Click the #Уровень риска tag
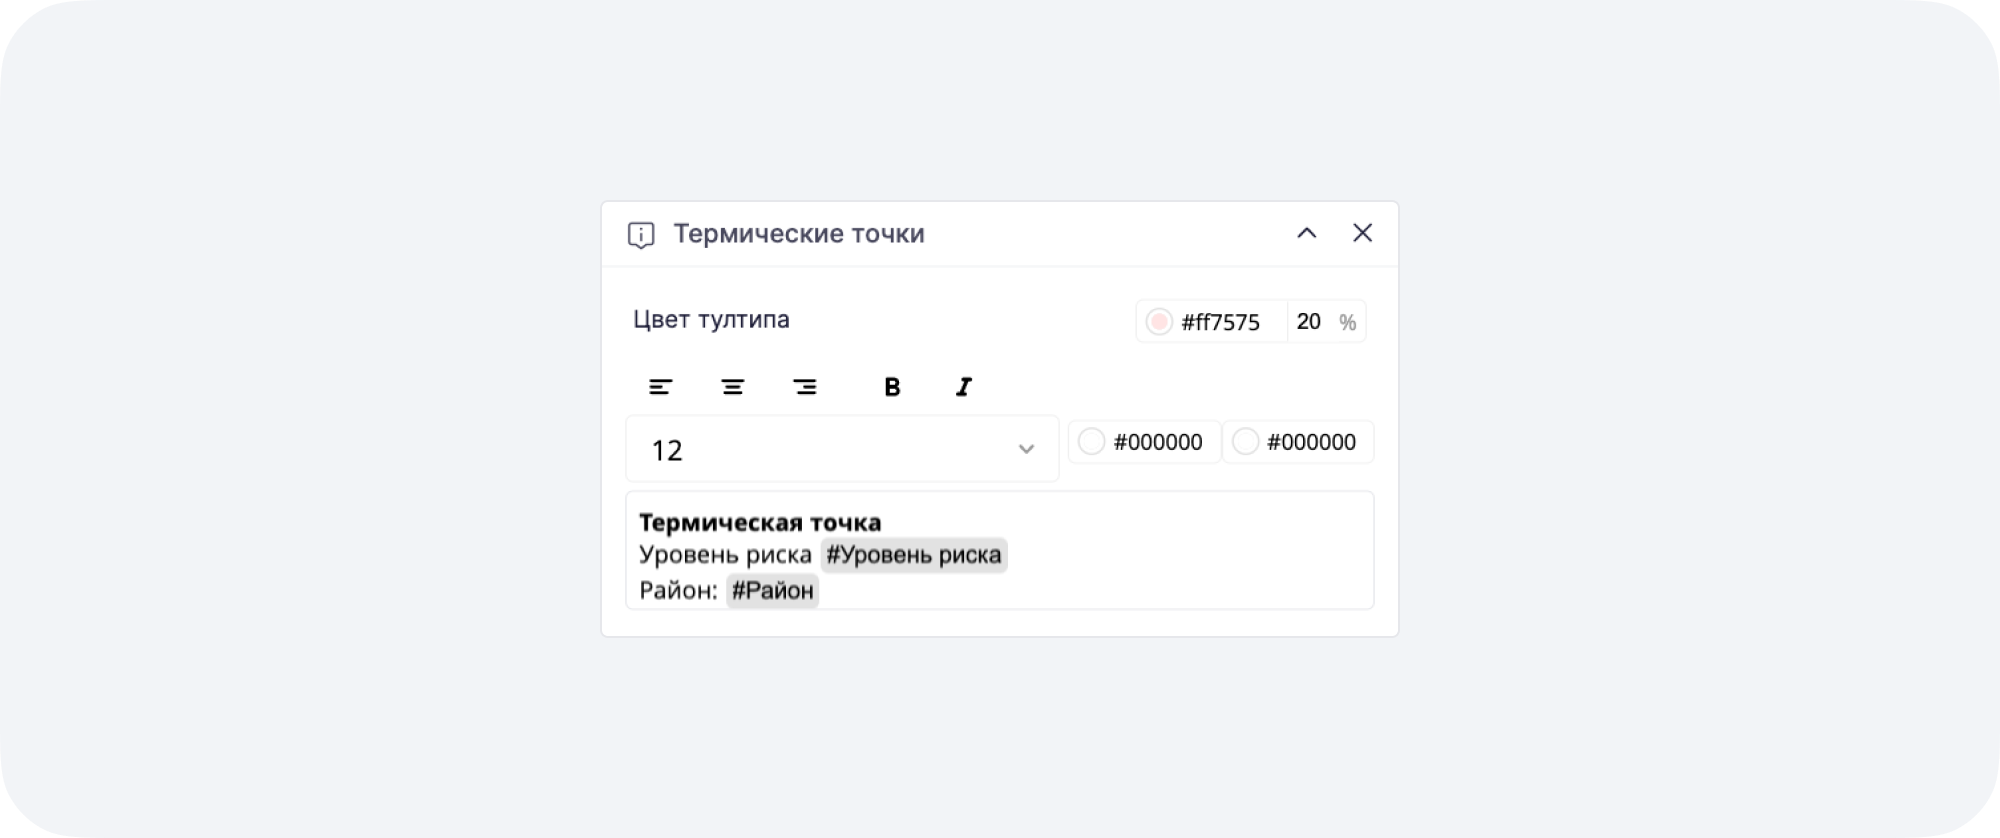 coord(913,555)
